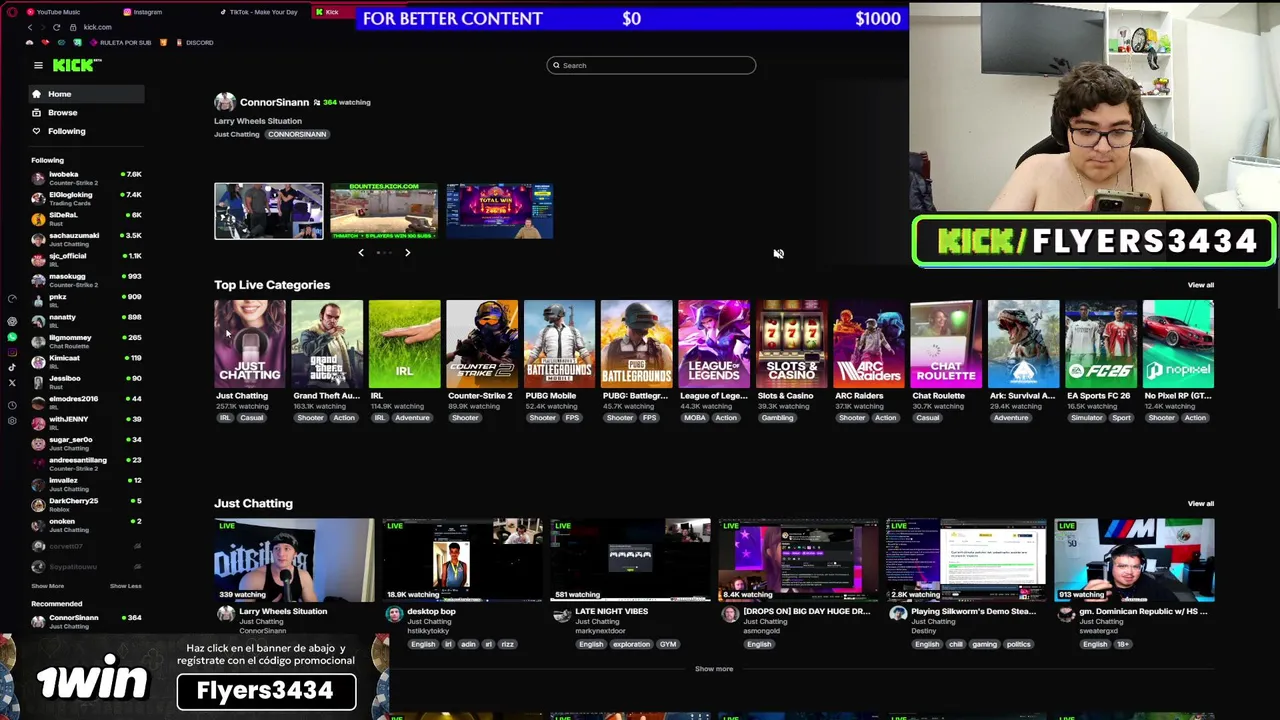Open Slots & Casino category card
Viewport: 1280px width, 720px height.
[791, 343]
